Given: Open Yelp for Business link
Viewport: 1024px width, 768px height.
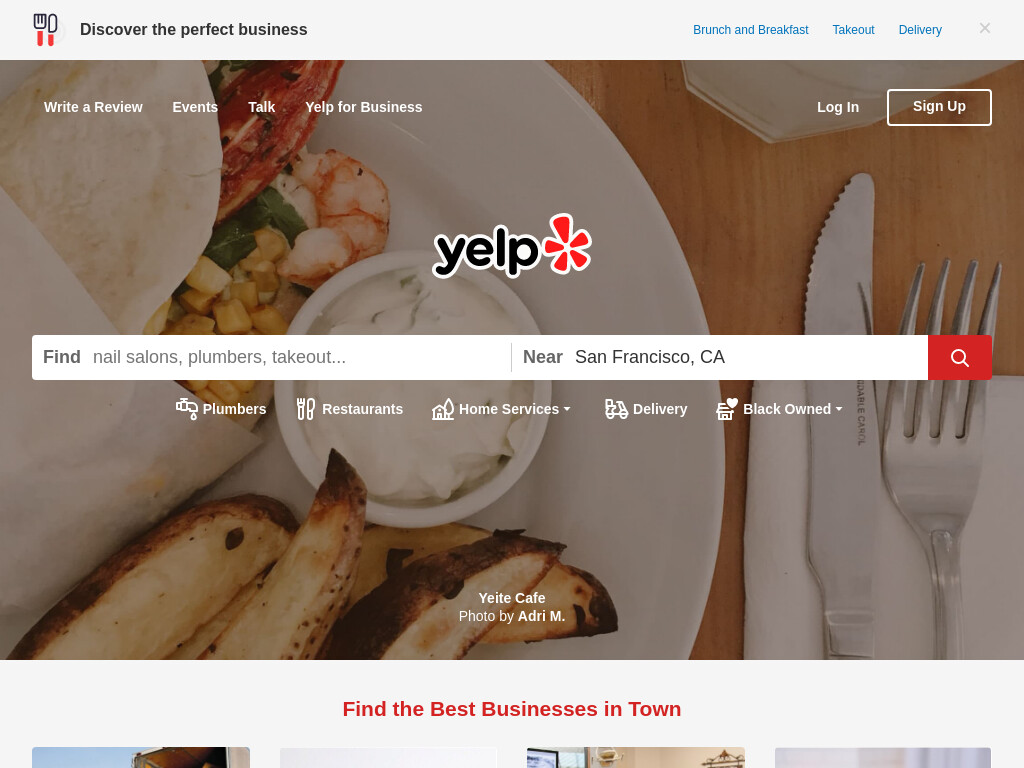Looking at the screenshot, I should point(364,107).
